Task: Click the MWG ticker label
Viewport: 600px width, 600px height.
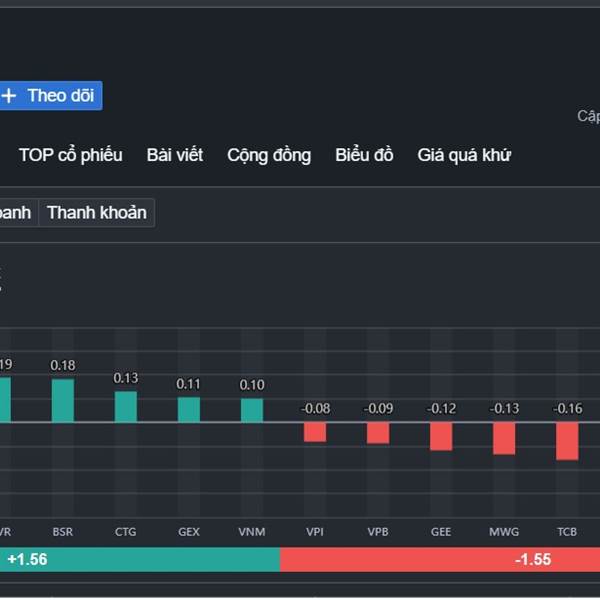Action: (504, 532)
